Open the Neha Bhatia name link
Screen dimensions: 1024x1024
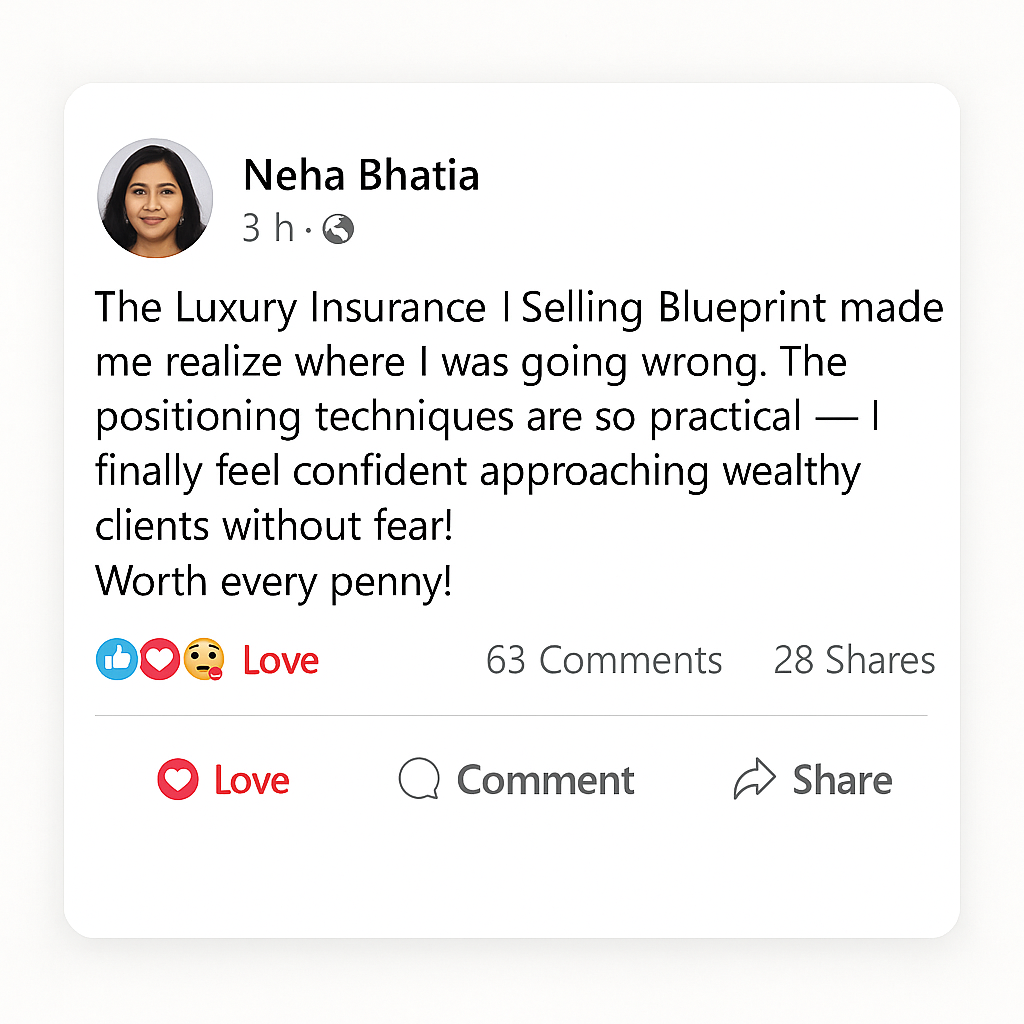pos(361,176)
